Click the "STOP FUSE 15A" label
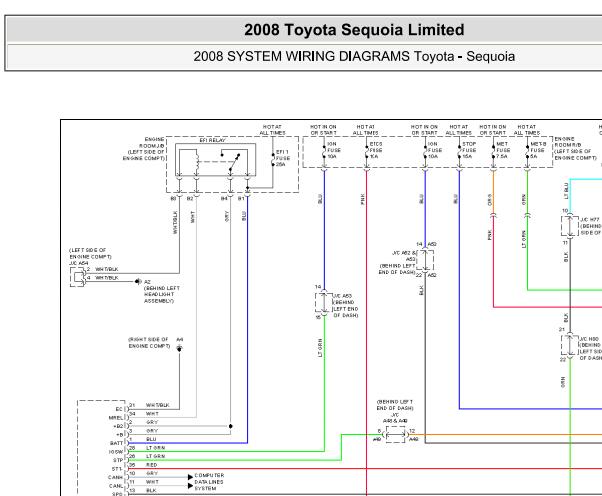 (469, 150)
